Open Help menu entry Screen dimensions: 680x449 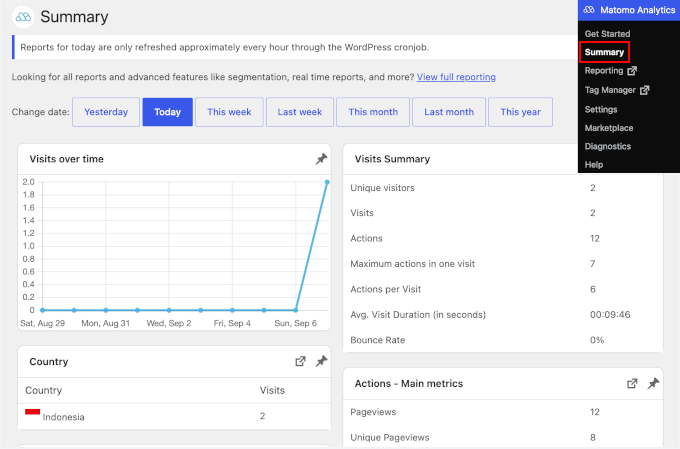[x=594, y=164]
